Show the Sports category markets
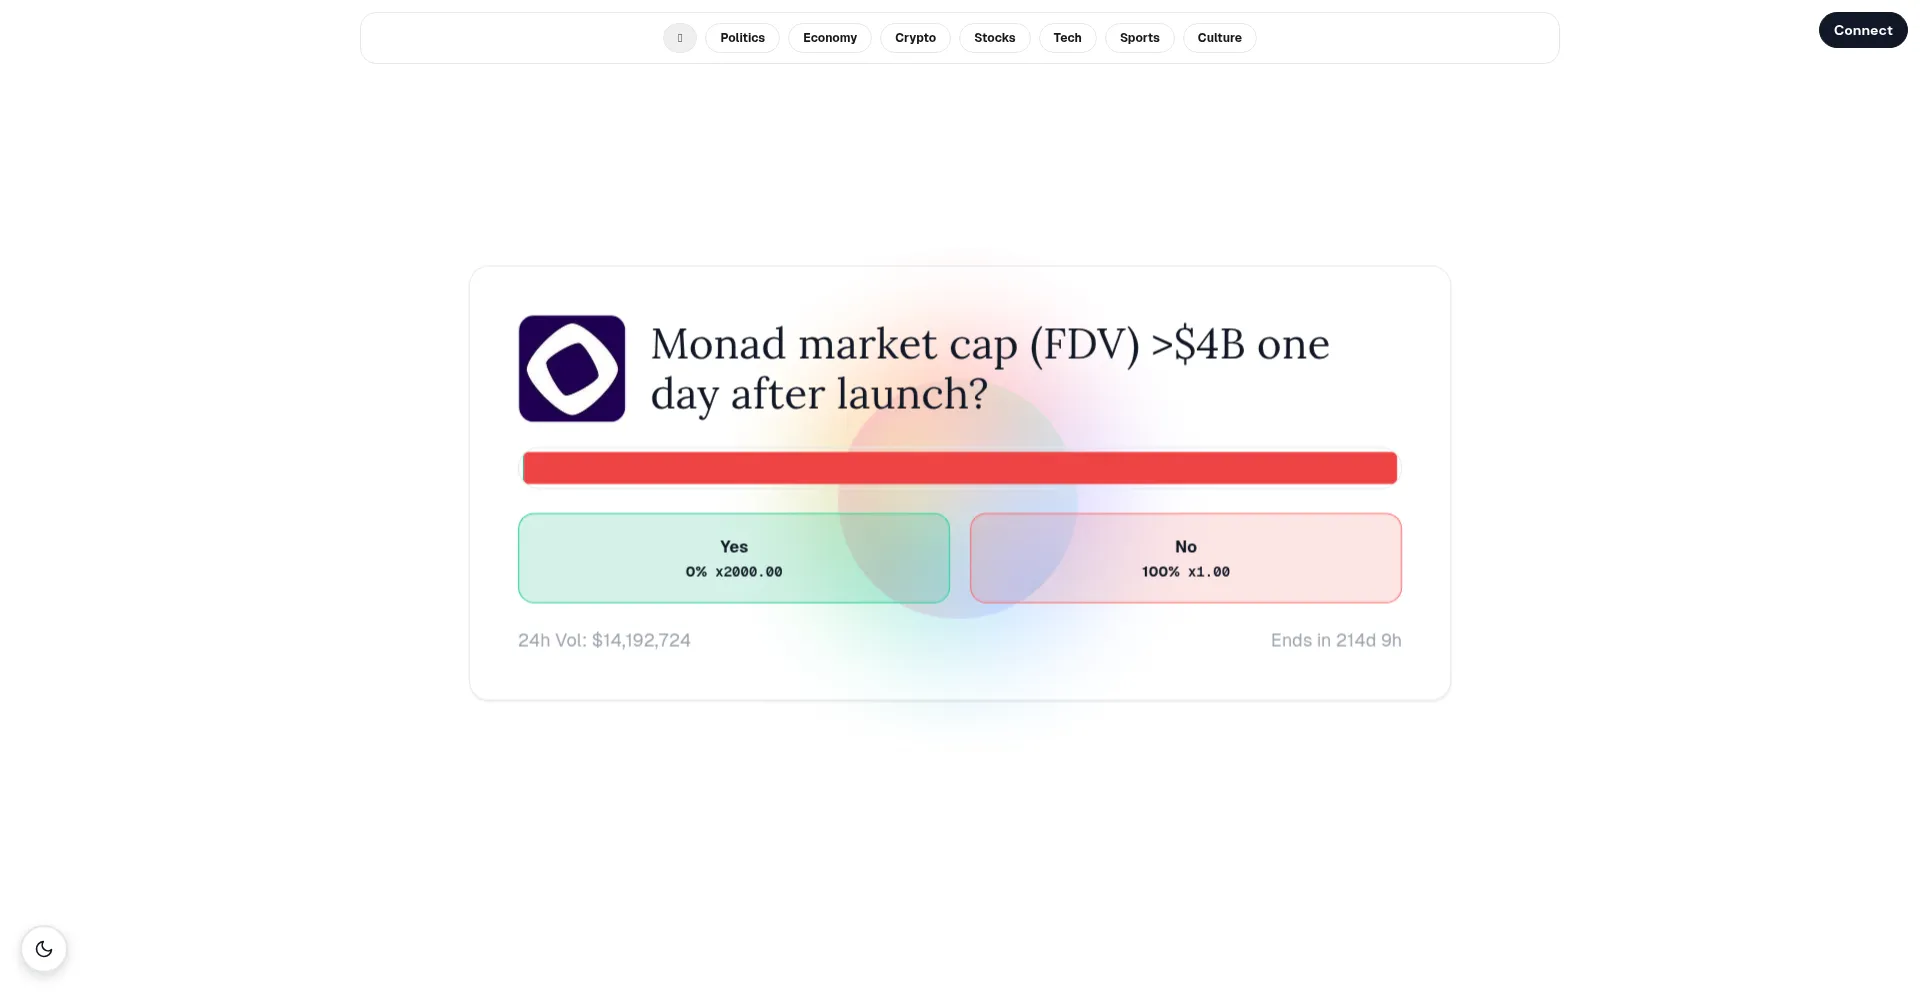Image resolution: width=1920 pixels, height=993 pixels. coord(1139,38)
